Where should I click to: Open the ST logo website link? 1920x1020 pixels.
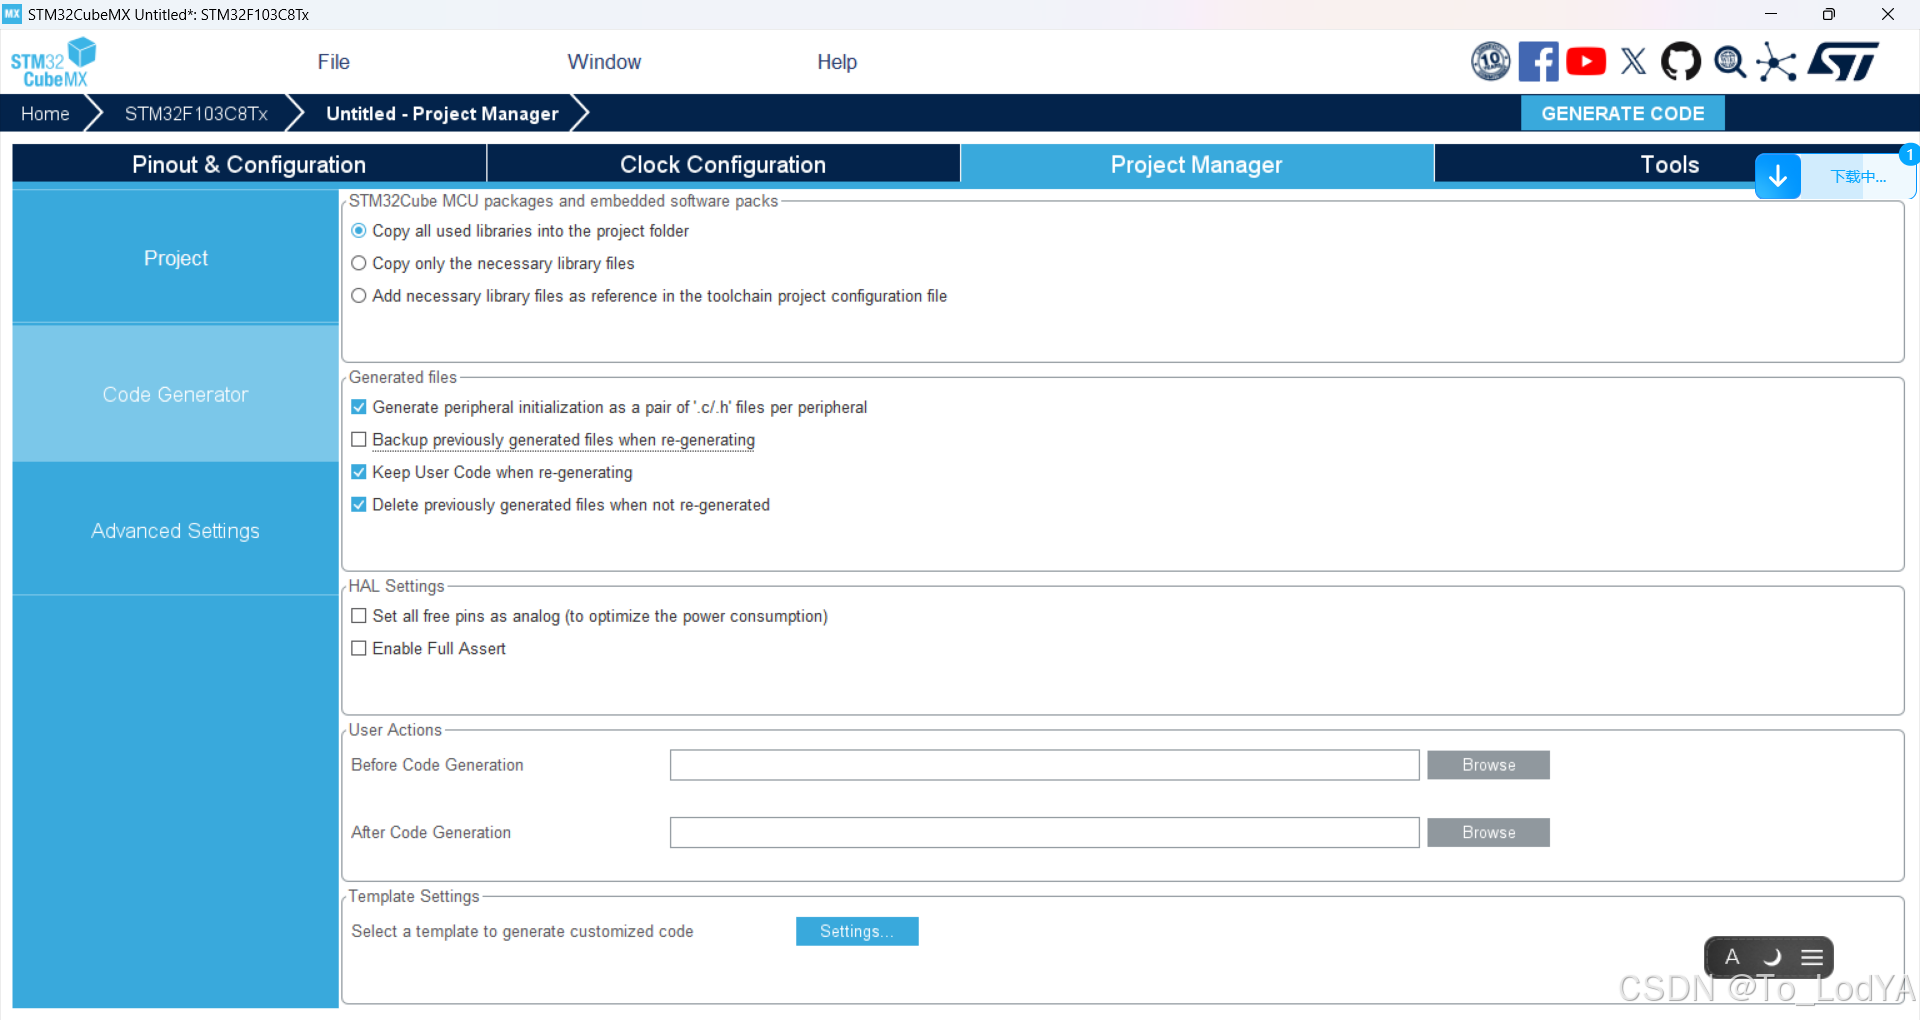click(x=1843, y=62)
